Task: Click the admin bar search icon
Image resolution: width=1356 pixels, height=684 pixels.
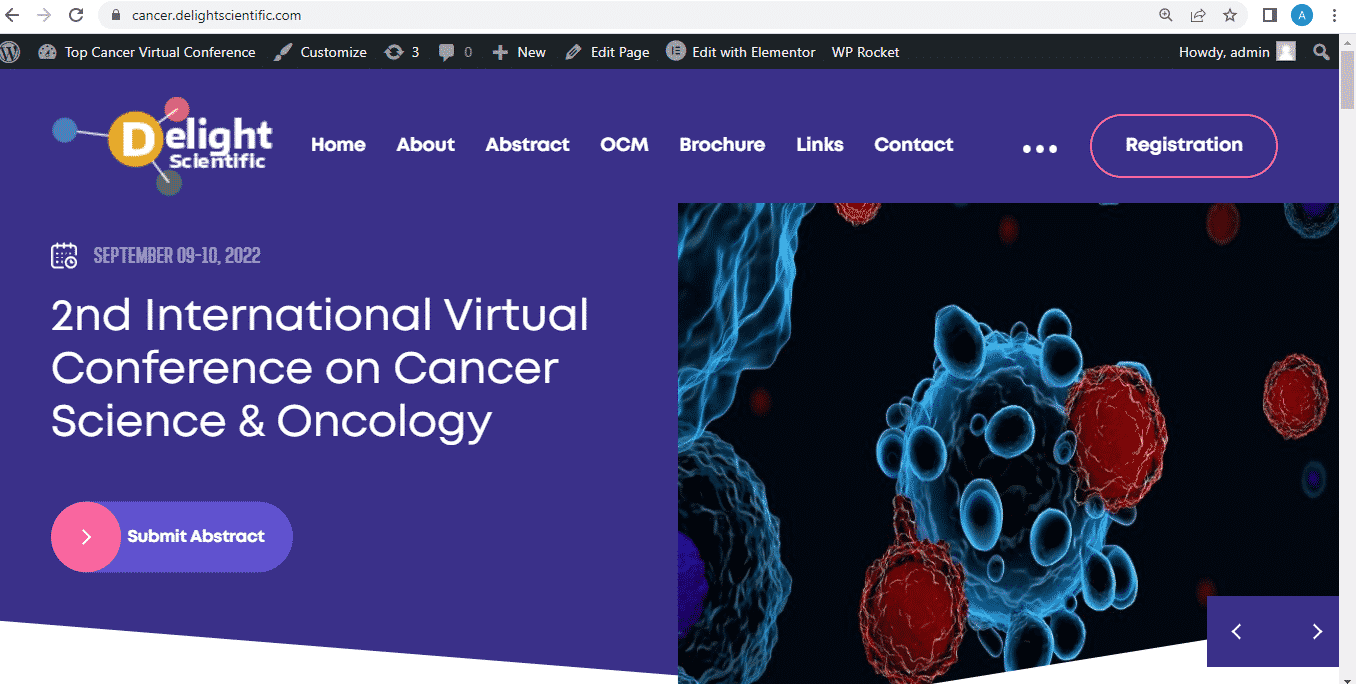Action: tap(1321, 51)
